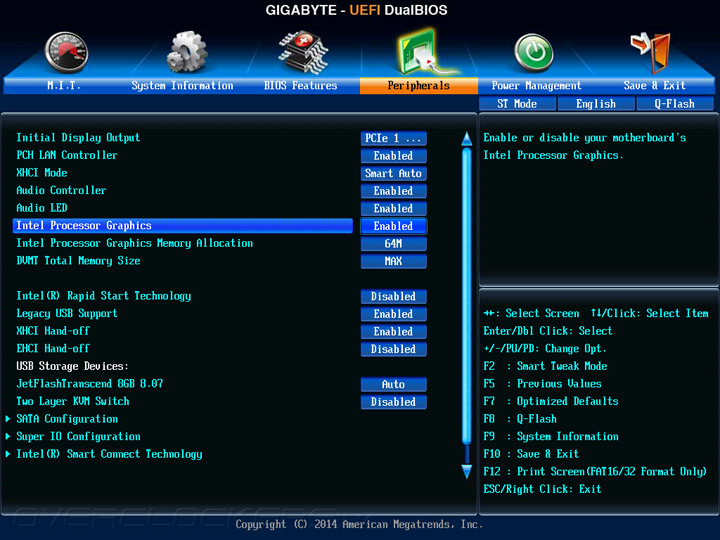The width and height of the screenshot is (720, 540).
Task: Open Initial Display Output PCIe 1 dropdown
Action: click(x=394, y=138)
